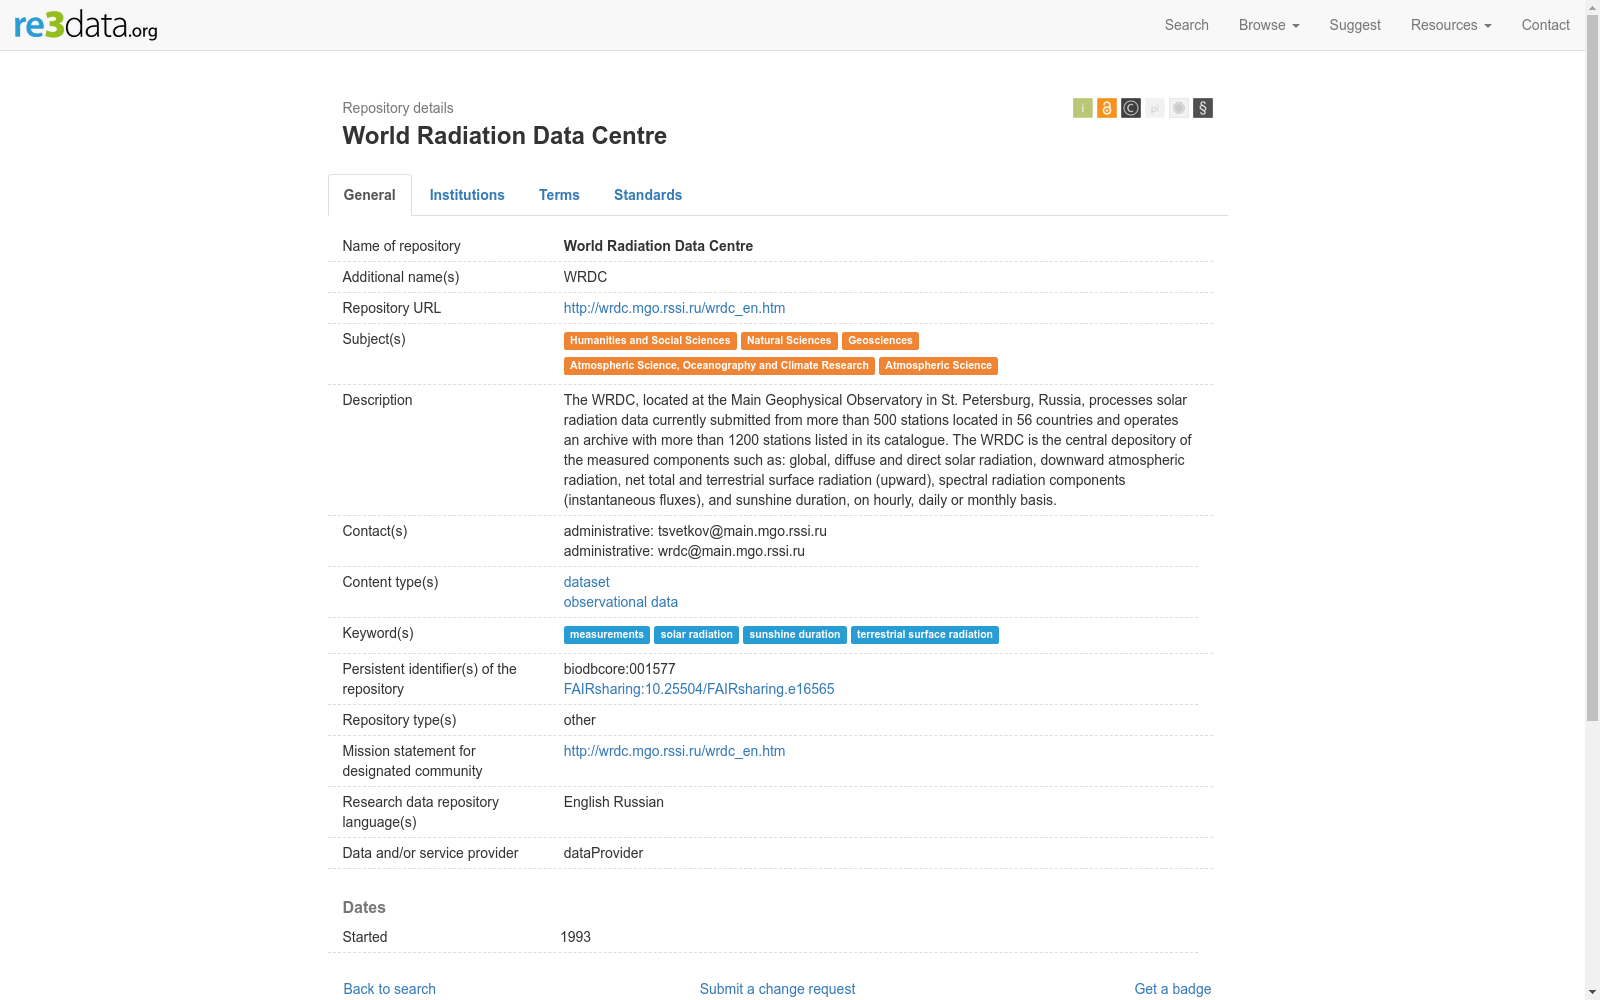Screen dimensions: 1600x1000
Task: Select the 'Geosciences' subject tag
Action: pyautogui.click(x=880, y=341)
